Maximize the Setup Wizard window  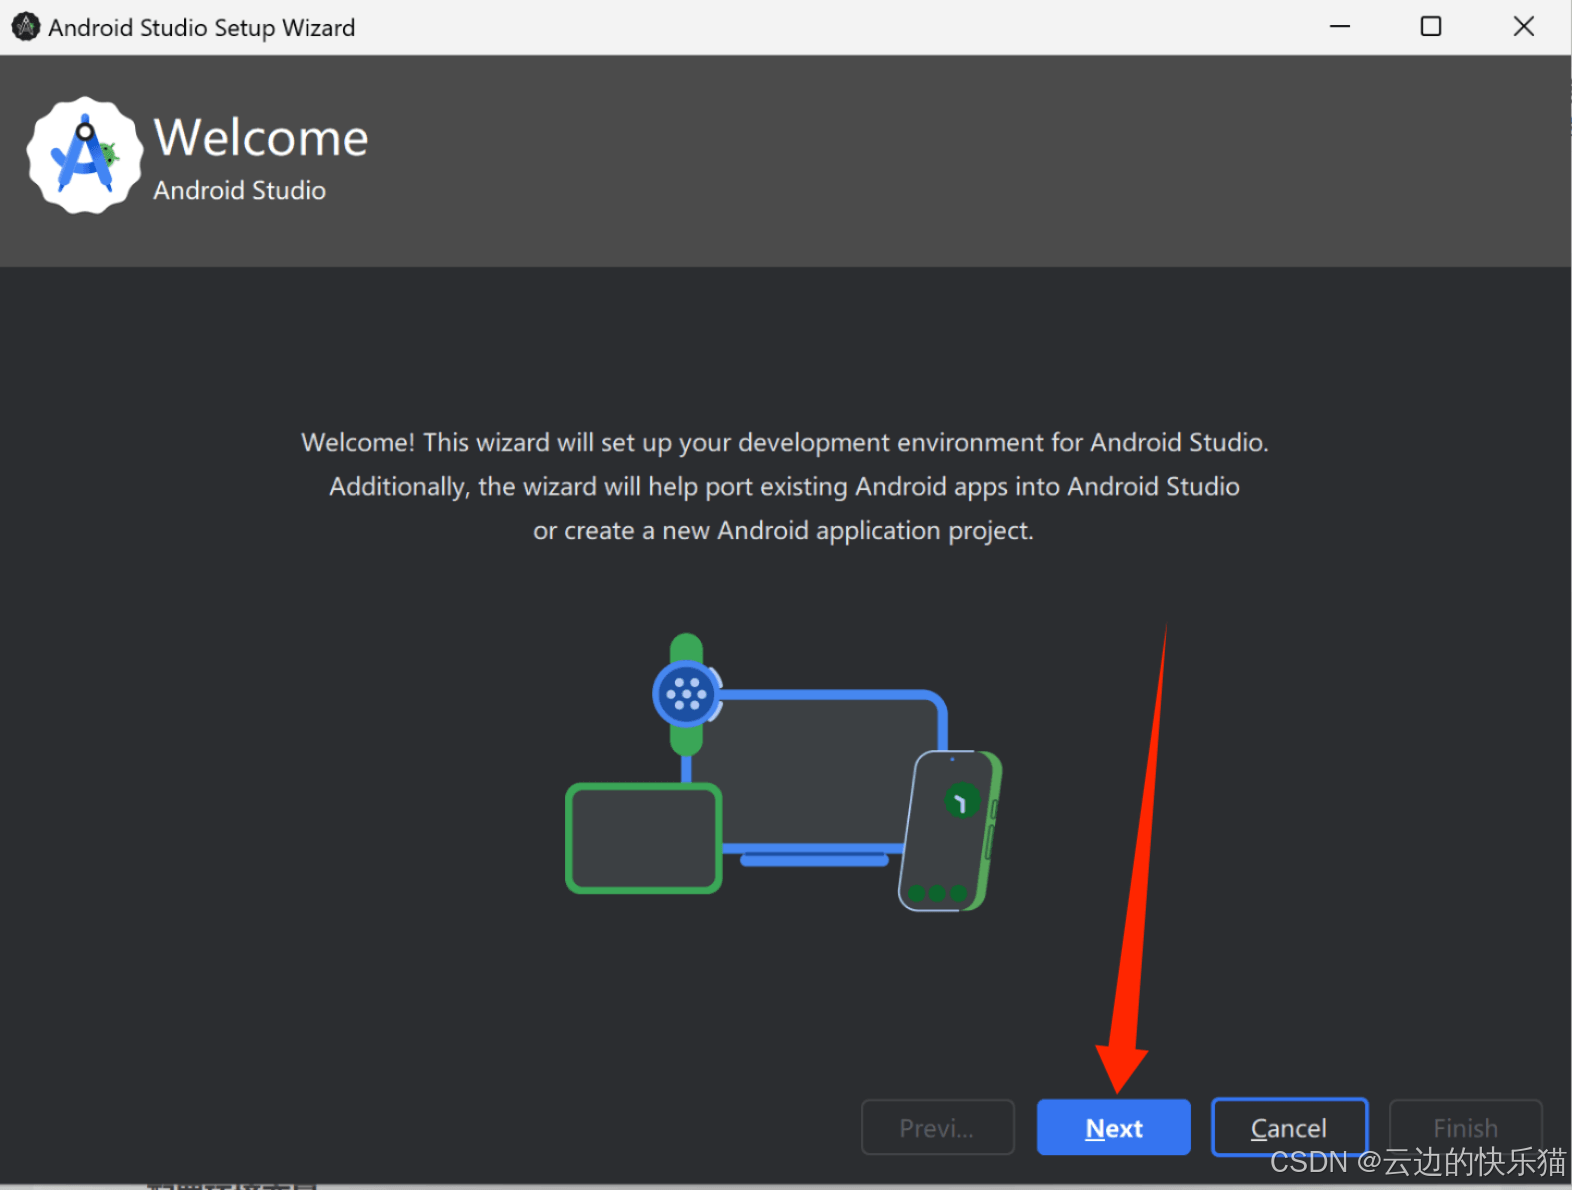1431,27
